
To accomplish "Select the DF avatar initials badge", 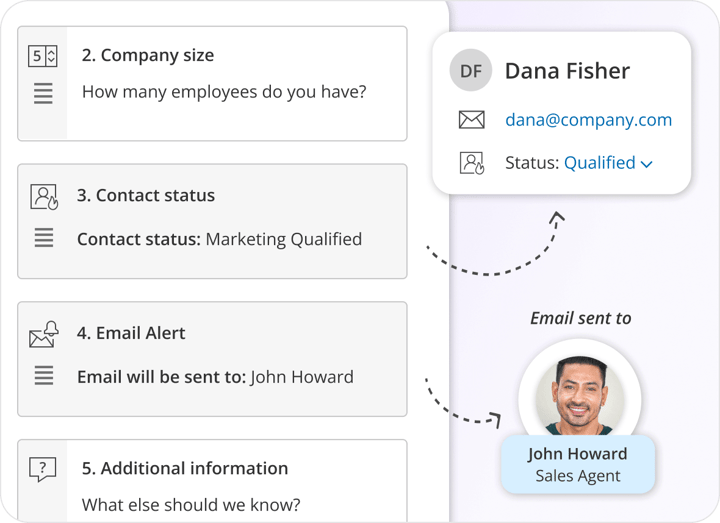I will [x=470, y=71].
